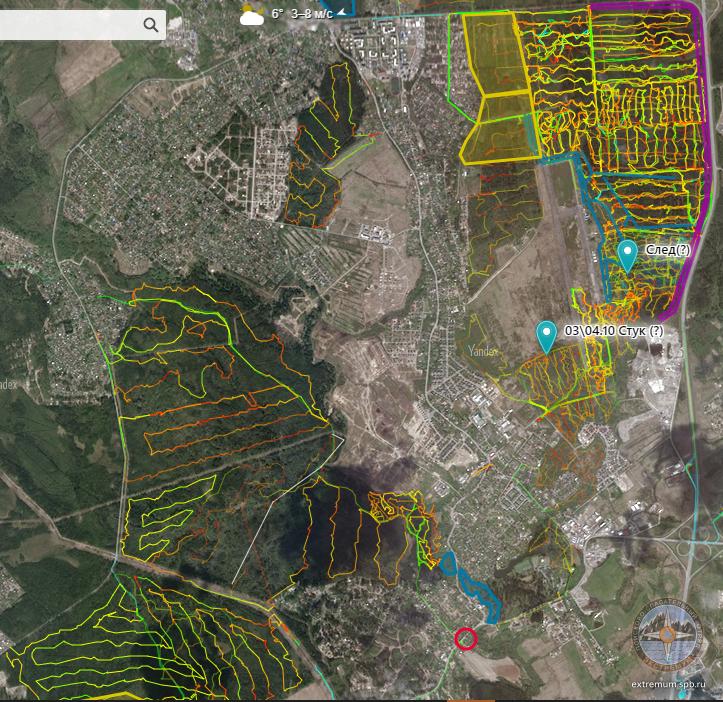
Task: Click the cloudy weather icon
Action: (x=252, y=15)
